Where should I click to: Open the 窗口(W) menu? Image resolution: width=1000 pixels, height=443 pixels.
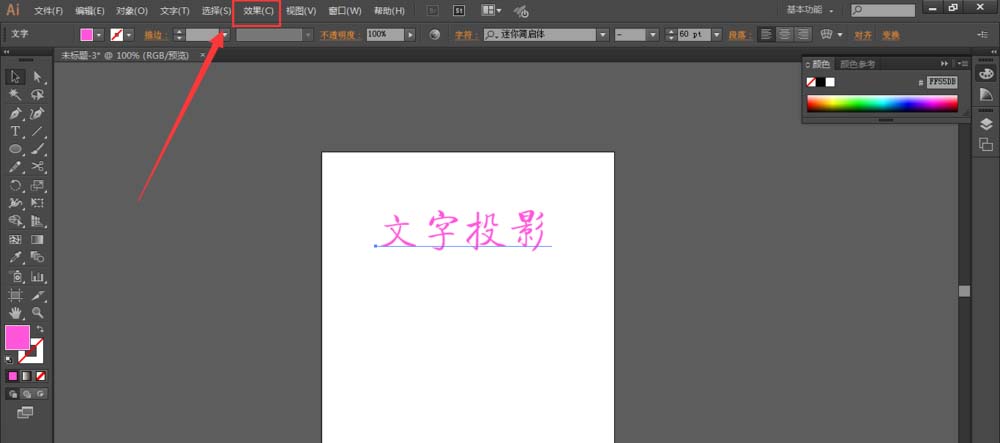point(344,11)
